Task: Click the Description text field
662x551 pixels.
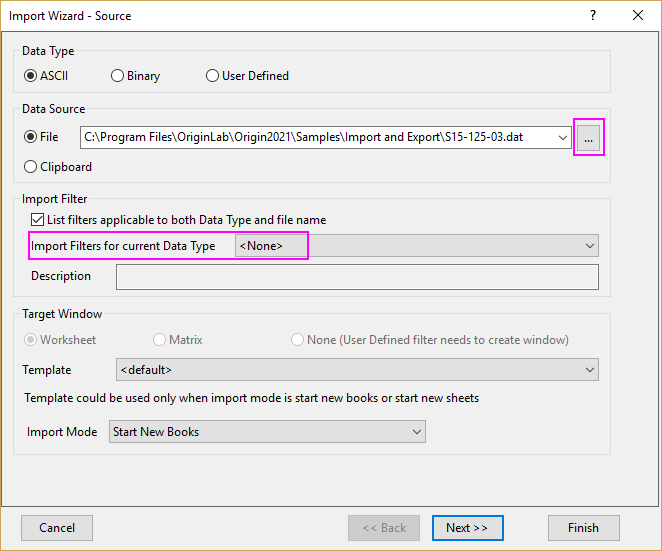Action: pyautogui.click(x=357, y=276)
